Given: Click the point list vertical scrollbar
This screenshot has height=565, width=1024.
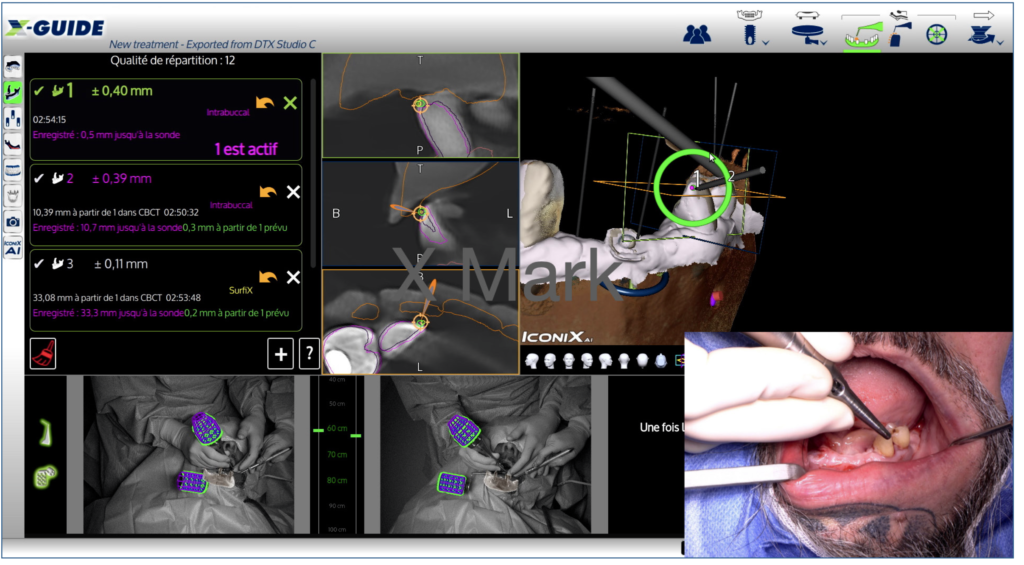Looking at the screenshot, I should coord(313,173).
